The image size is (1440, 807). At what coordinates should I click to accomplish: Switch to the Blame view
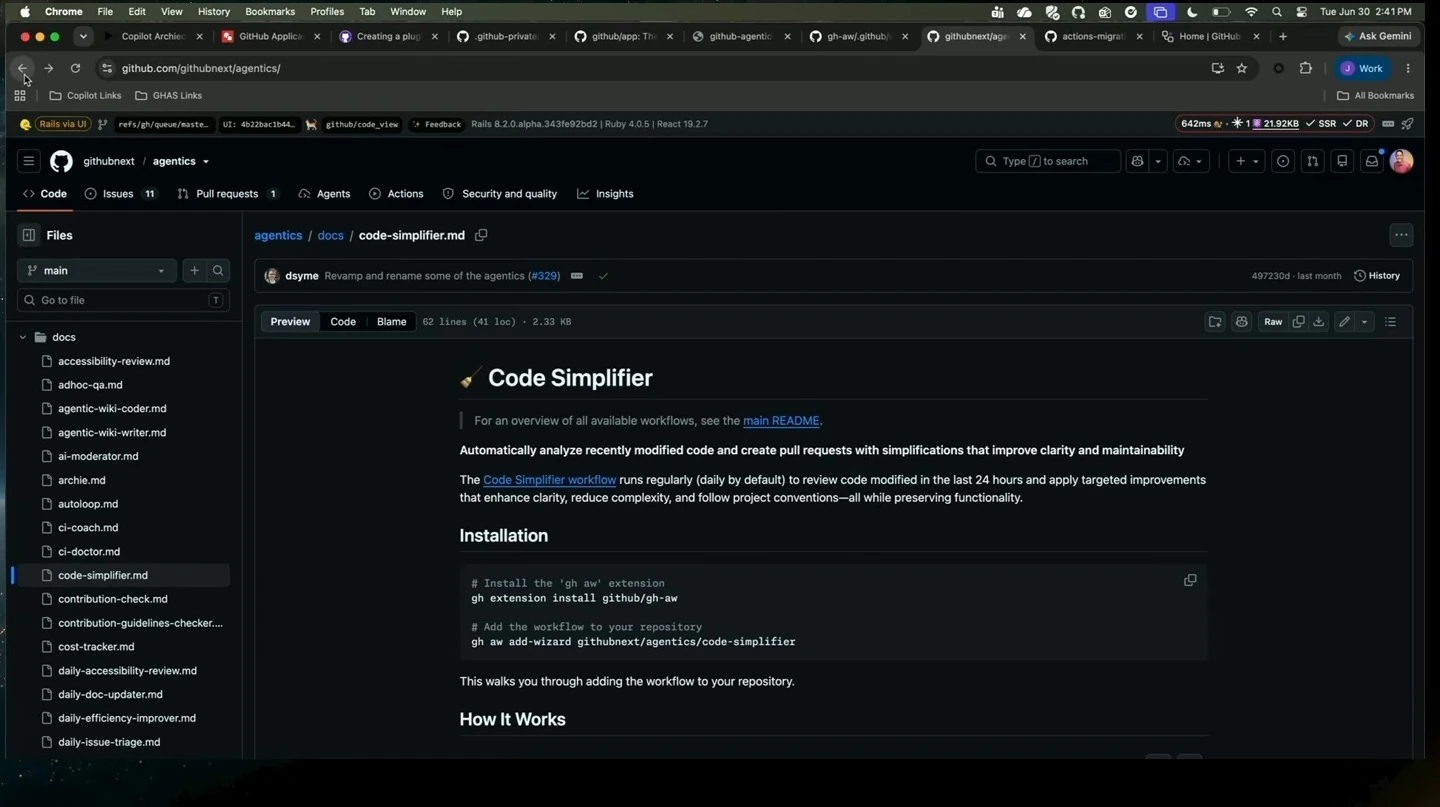tap(391, 322)
